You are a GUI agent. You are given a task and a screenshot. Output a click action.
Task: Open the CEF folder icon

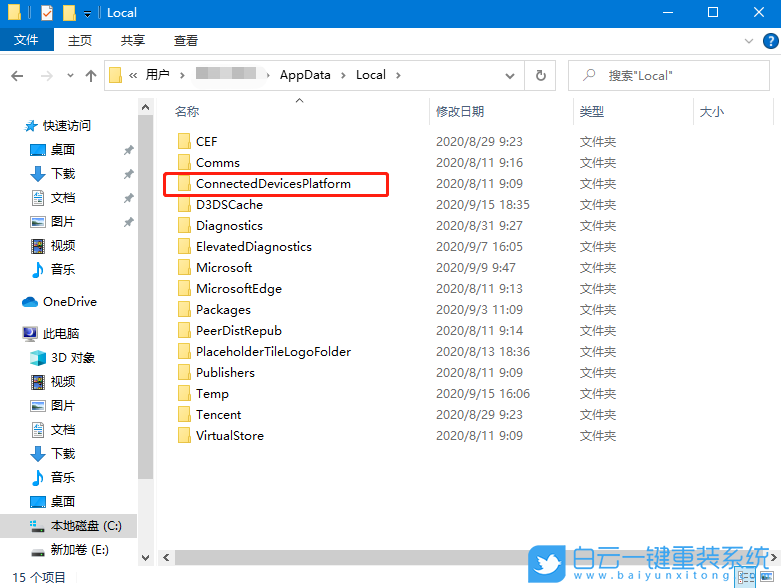[x=184, y=141]
